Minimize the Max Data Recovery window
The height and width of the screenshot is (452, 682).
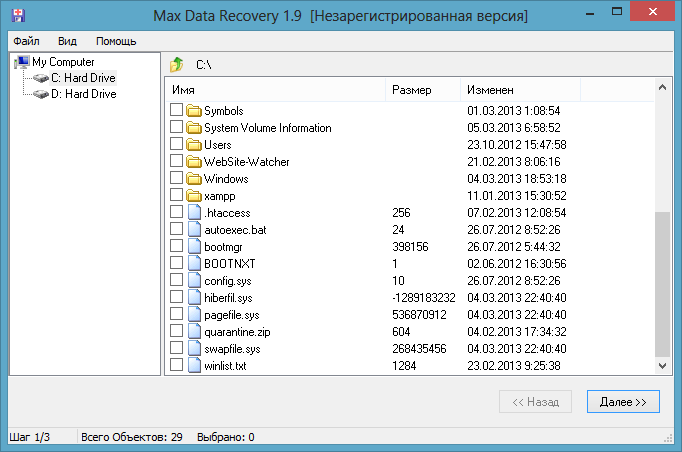pyautogui.click(x=590, y=13)
